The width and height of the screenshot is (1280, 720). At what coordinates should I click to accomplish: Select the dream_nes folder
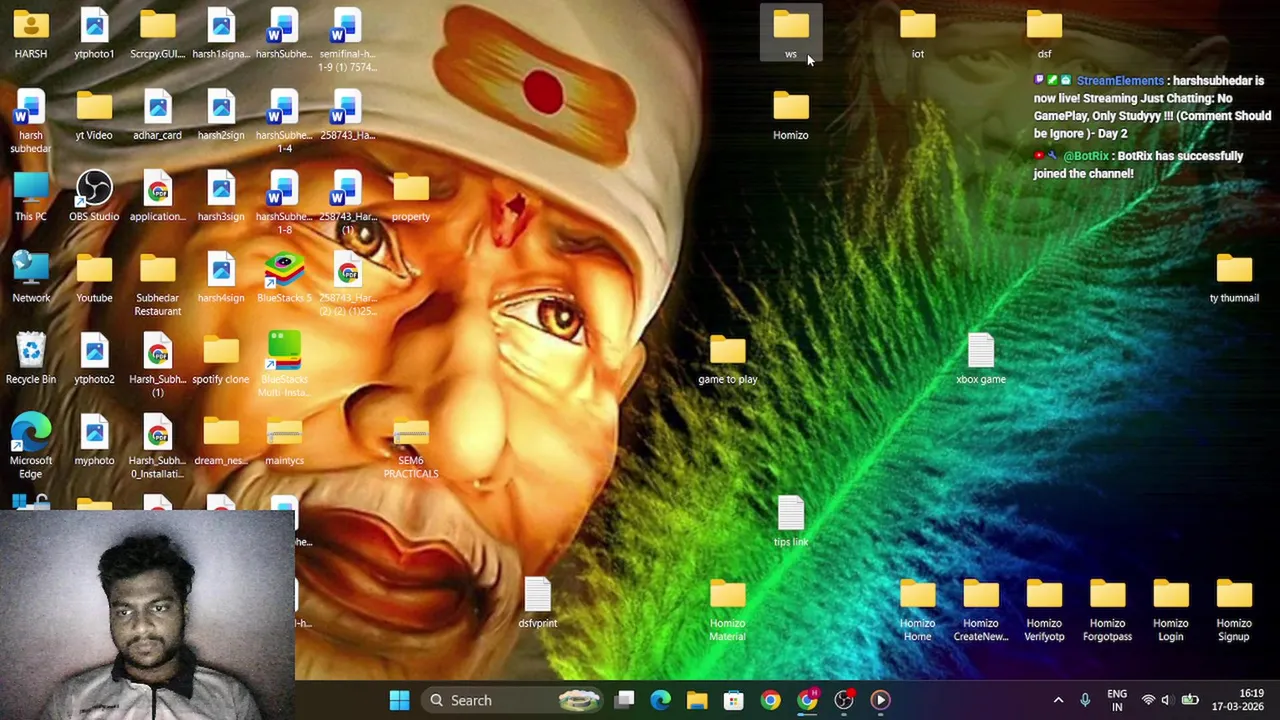tap(221, 440)
